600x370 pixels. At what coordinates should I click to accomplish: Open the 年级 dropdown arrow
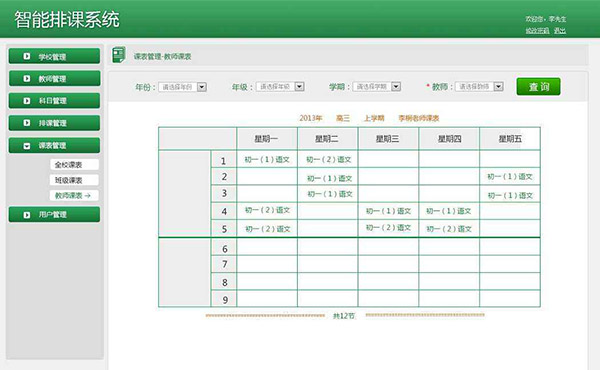coord(299,87)
